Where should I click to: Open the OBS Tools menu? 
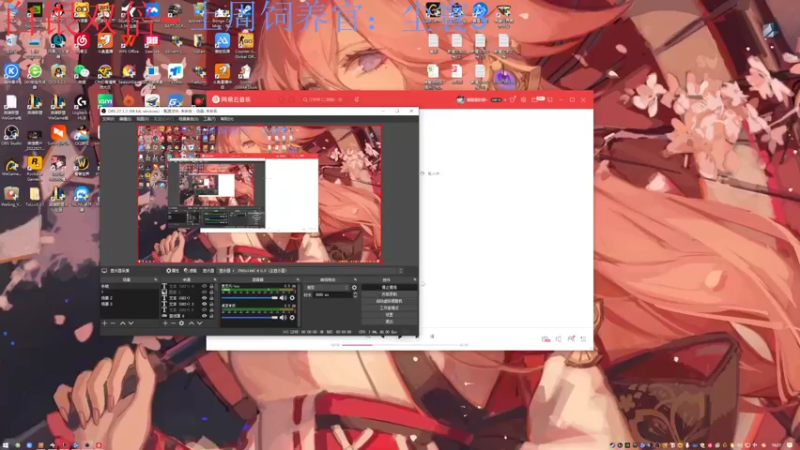[209, 119]
